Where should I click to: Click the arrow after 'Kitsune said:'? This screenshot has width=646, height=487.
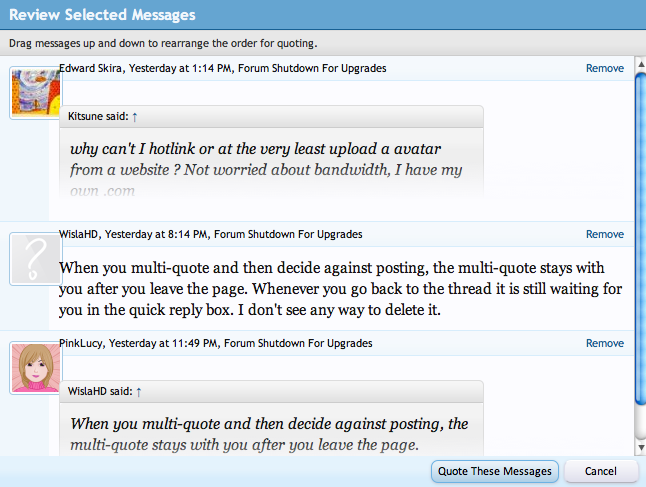pos(135,117)
